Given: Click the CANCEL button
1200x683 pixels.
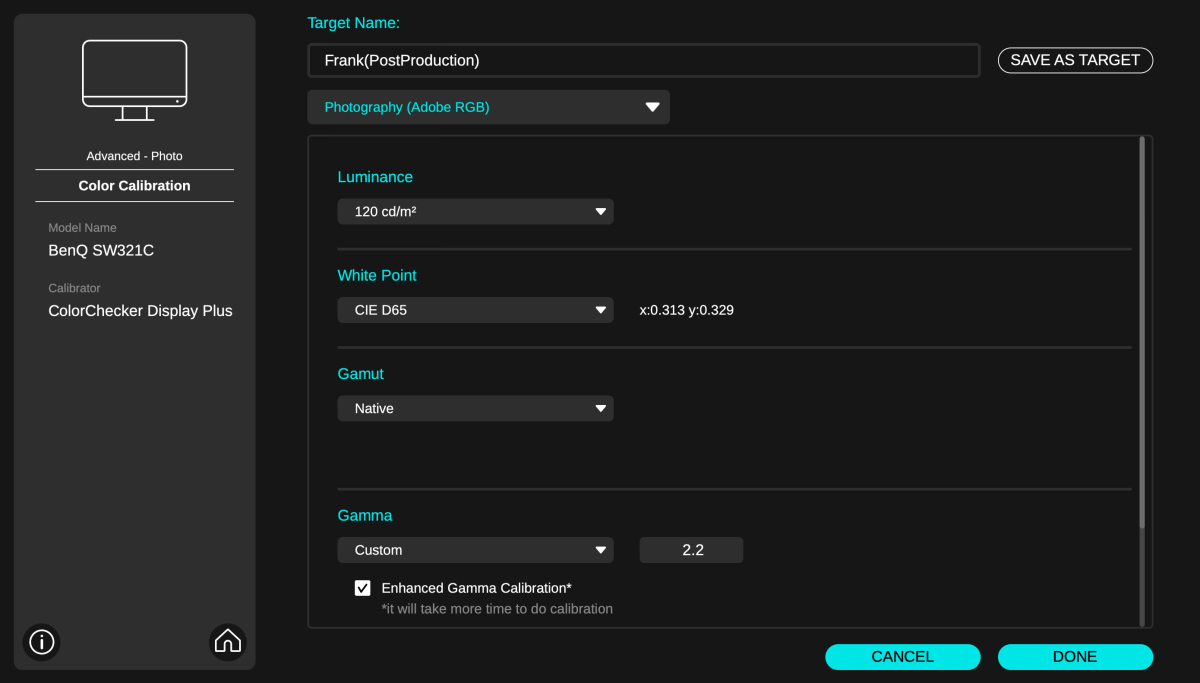Looking at the screenshot, I should [x=902, y=657].
